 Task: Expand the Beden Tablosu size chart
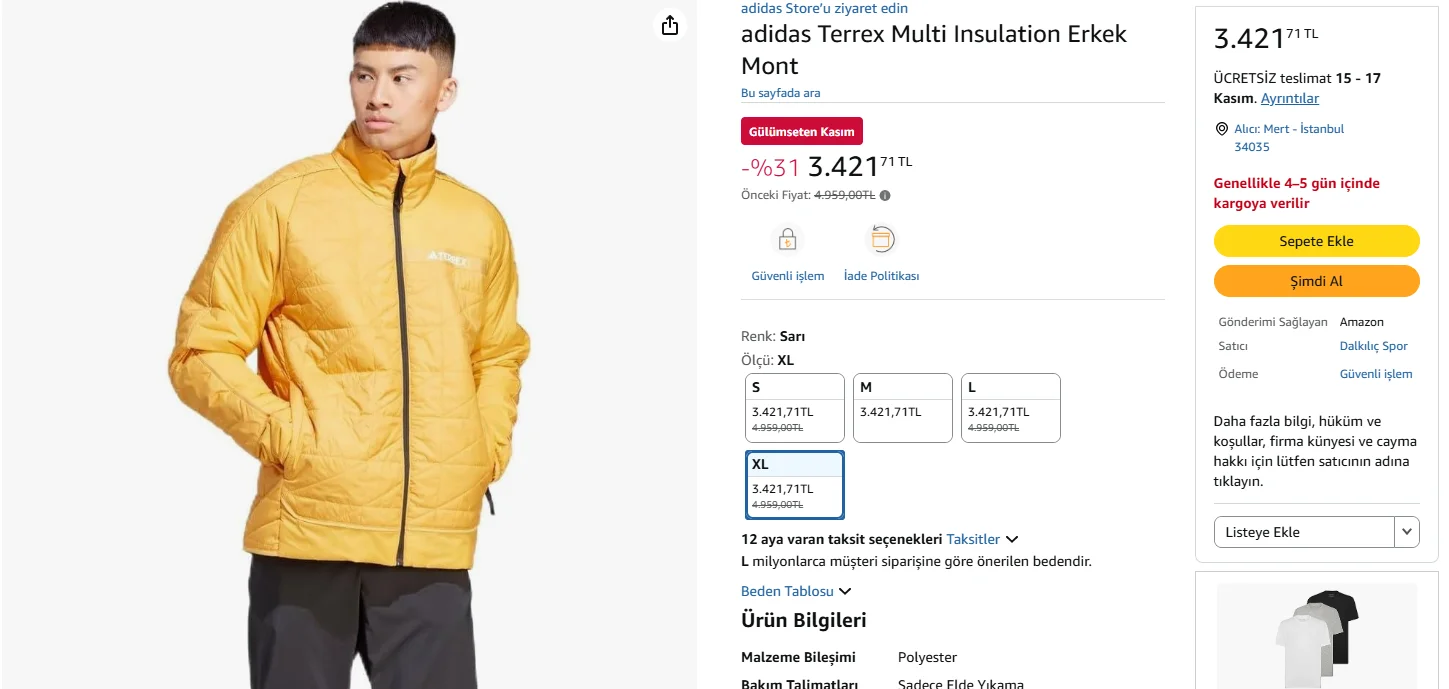tap(796, 591)
